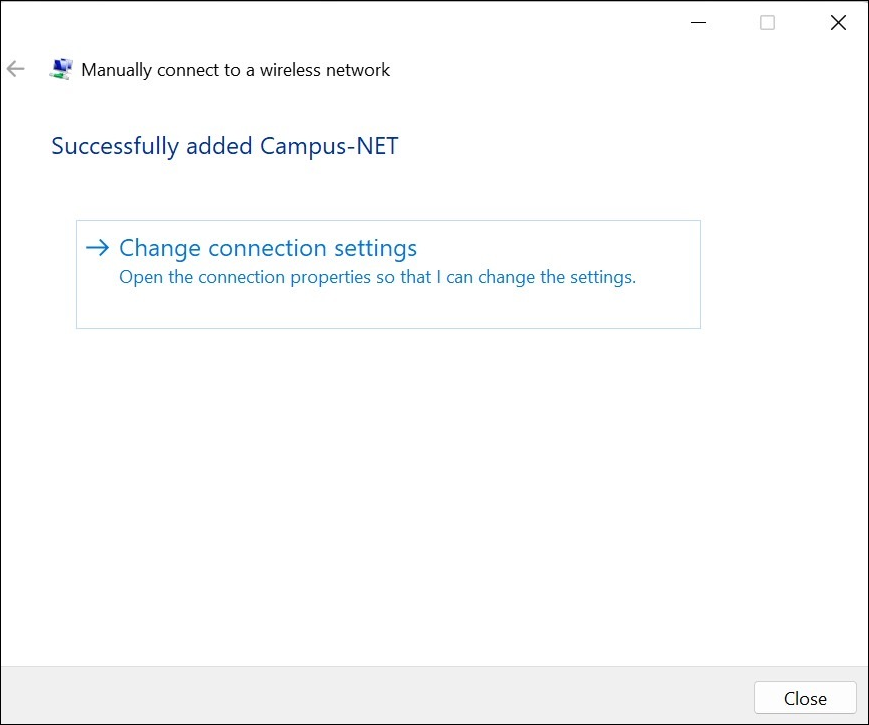Screen dimensions: 869x725
Task: Click the "Open the connection properties" description text
Action: click(x=377, y=277)
